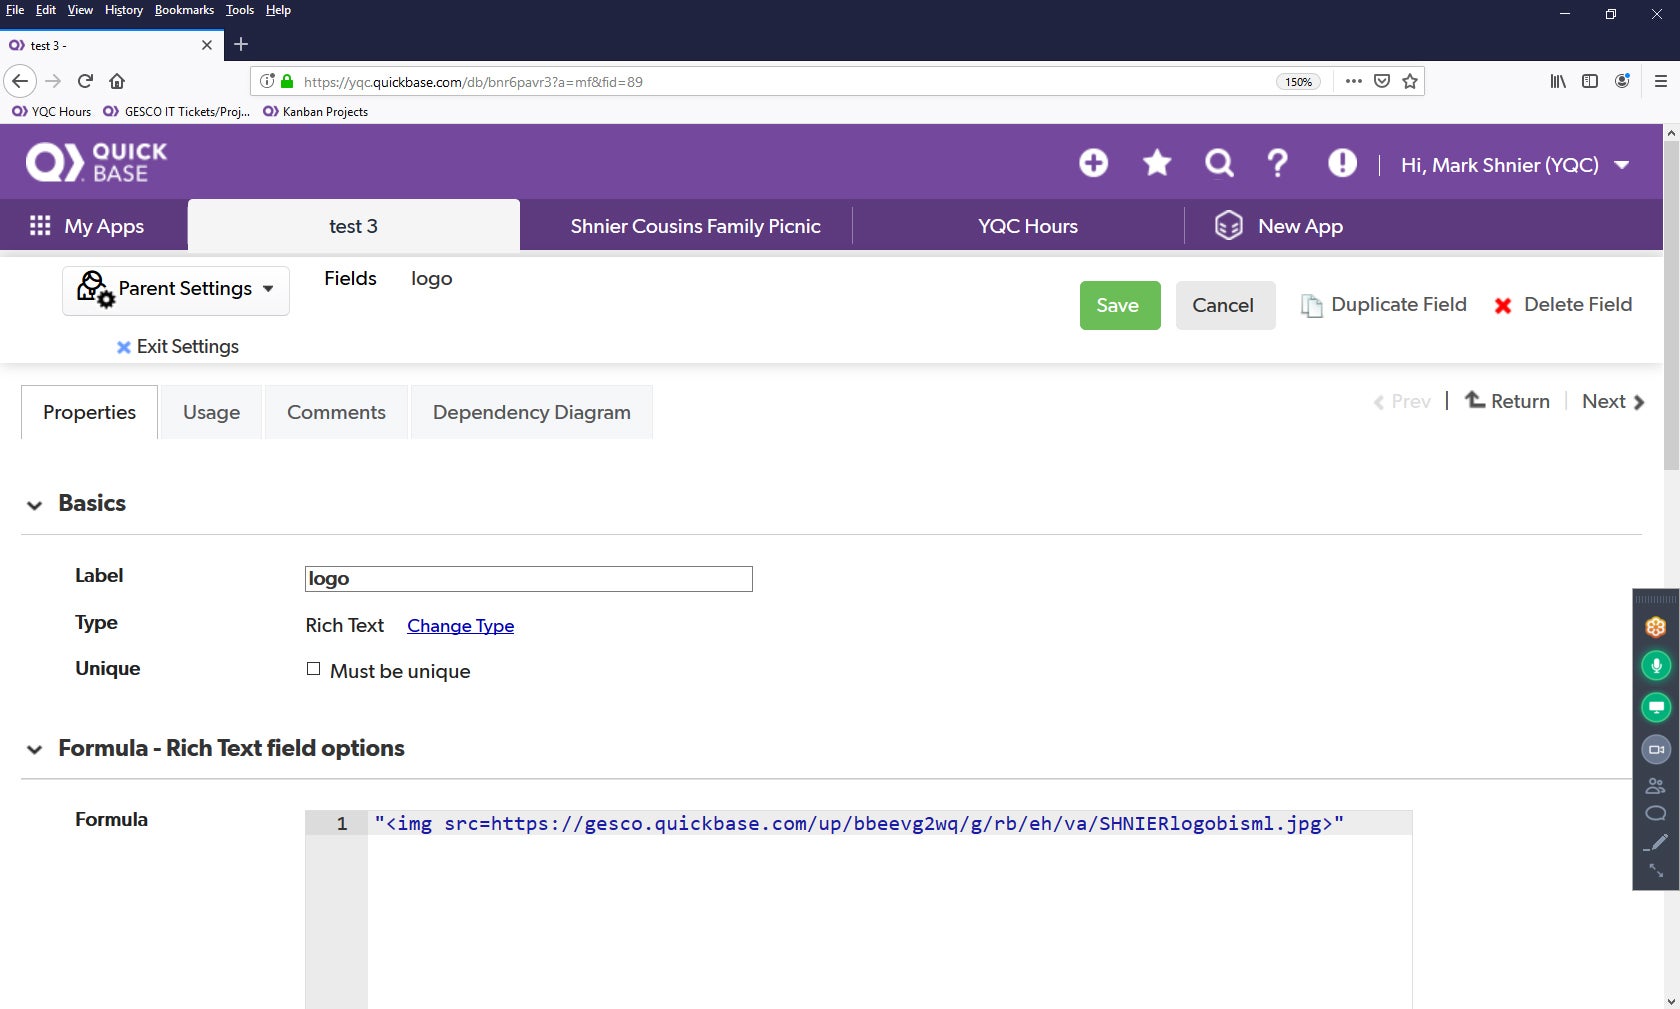Viewport: 1680px width, 1009px height.
Task: Click the 150% zoom indicator
Action: (1298, 82)
